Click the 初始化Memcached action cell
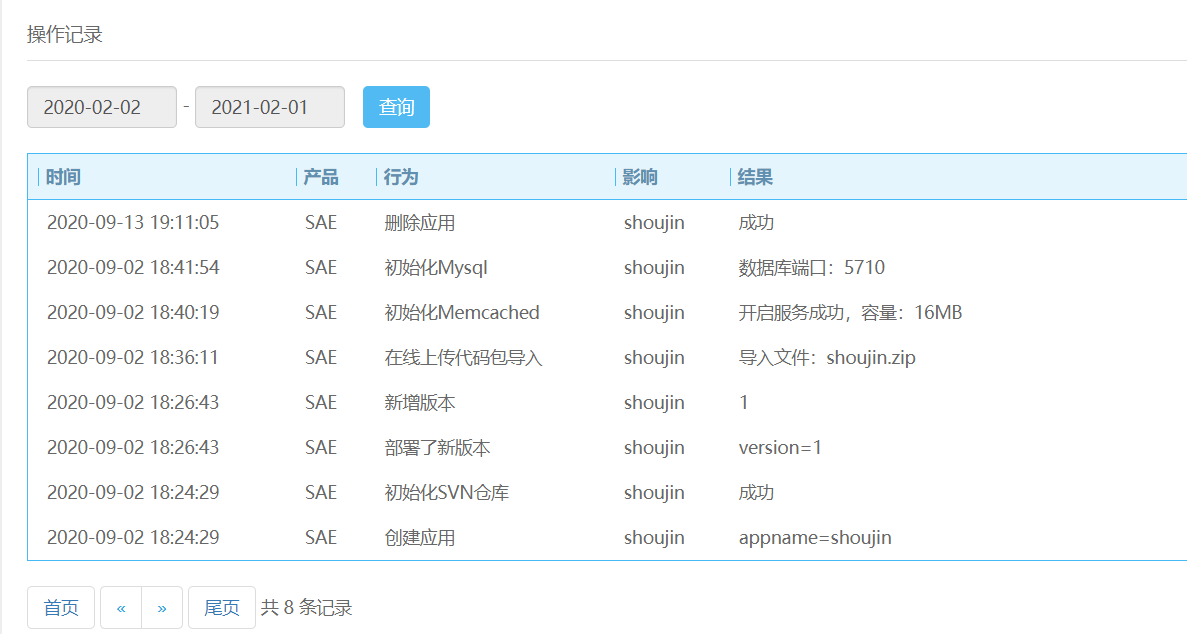The width and height of the screenshot is (1187, 634). (x=462, y=312)
